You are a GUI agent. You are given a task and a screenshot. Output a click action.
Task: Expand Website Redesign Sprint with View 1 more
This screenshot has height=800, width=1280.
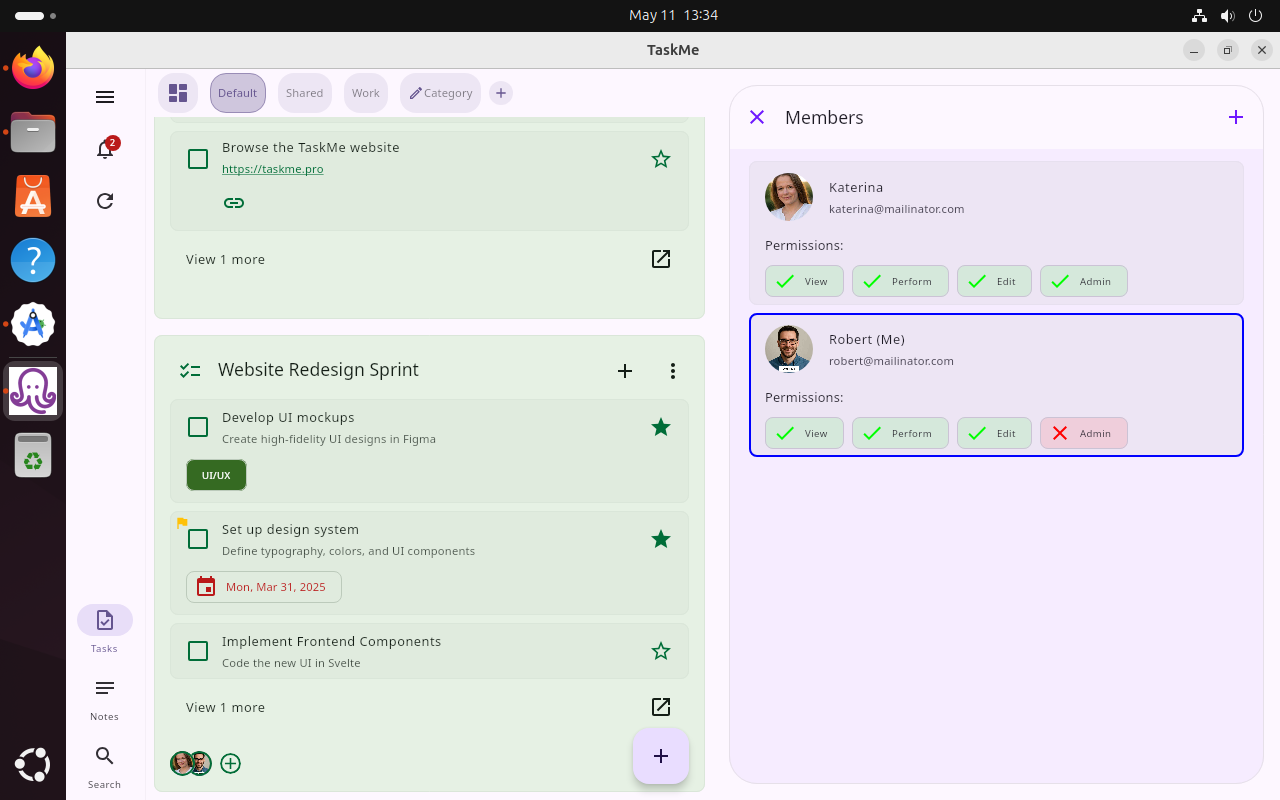(x=225, y=707)
